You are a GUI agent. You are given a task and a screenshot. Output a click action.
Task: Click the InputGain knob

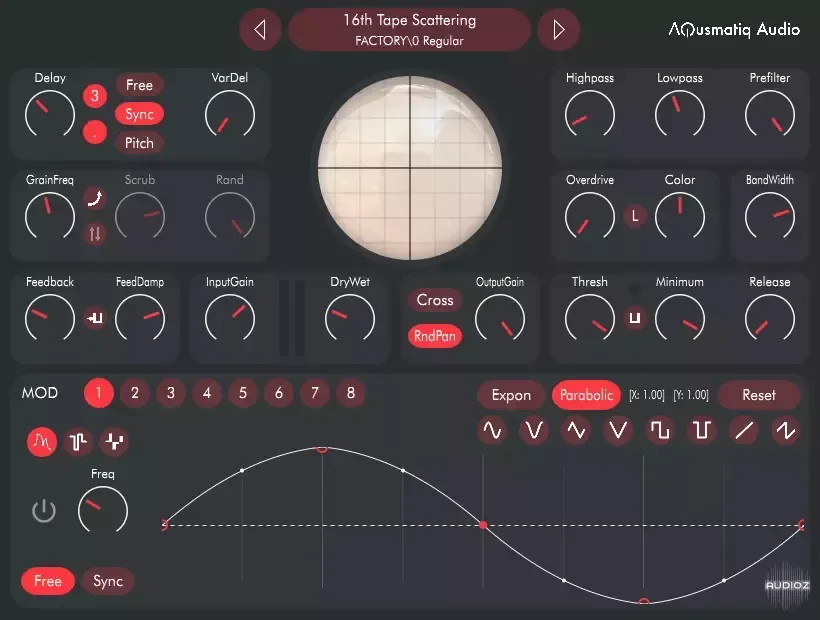tap(230, 318)
